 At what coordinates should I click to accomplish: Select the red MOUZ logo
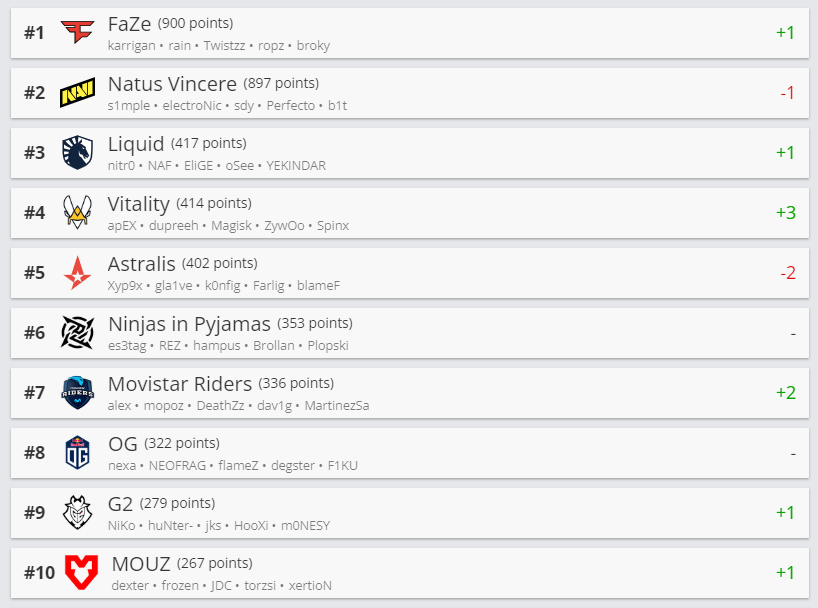tap(80, 572)
